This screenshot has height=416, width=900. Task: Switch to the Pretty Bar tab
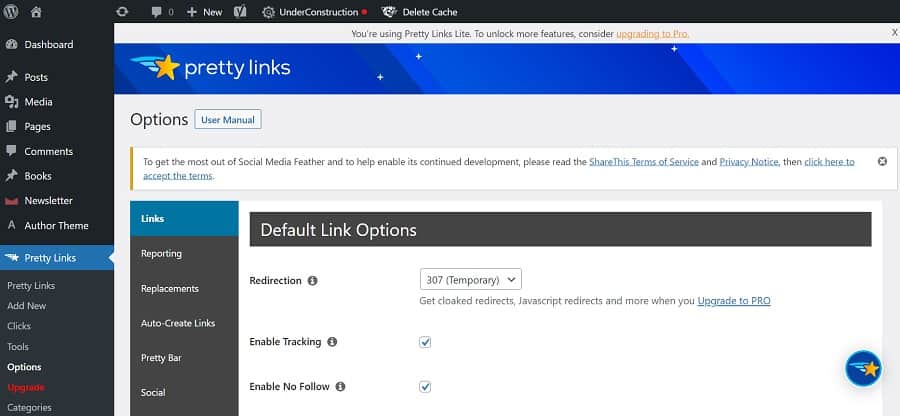tap(184, 358)
